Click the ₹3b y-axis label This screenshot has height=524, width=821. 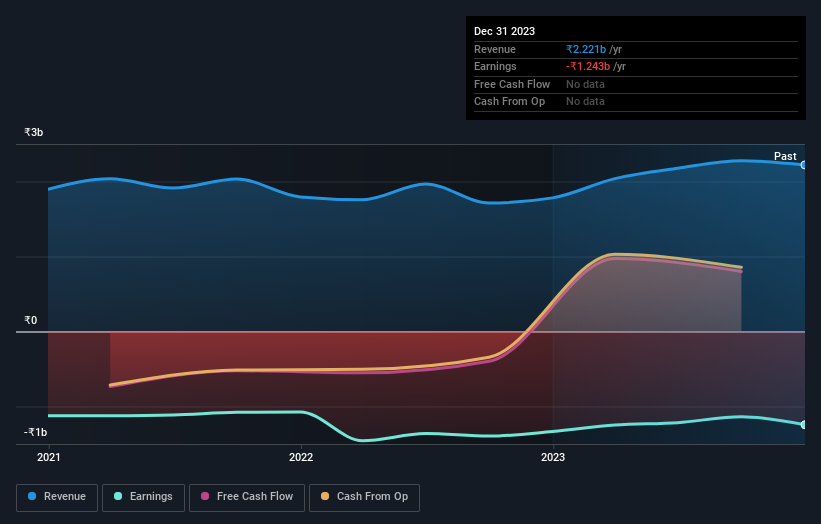coord(34,132)
